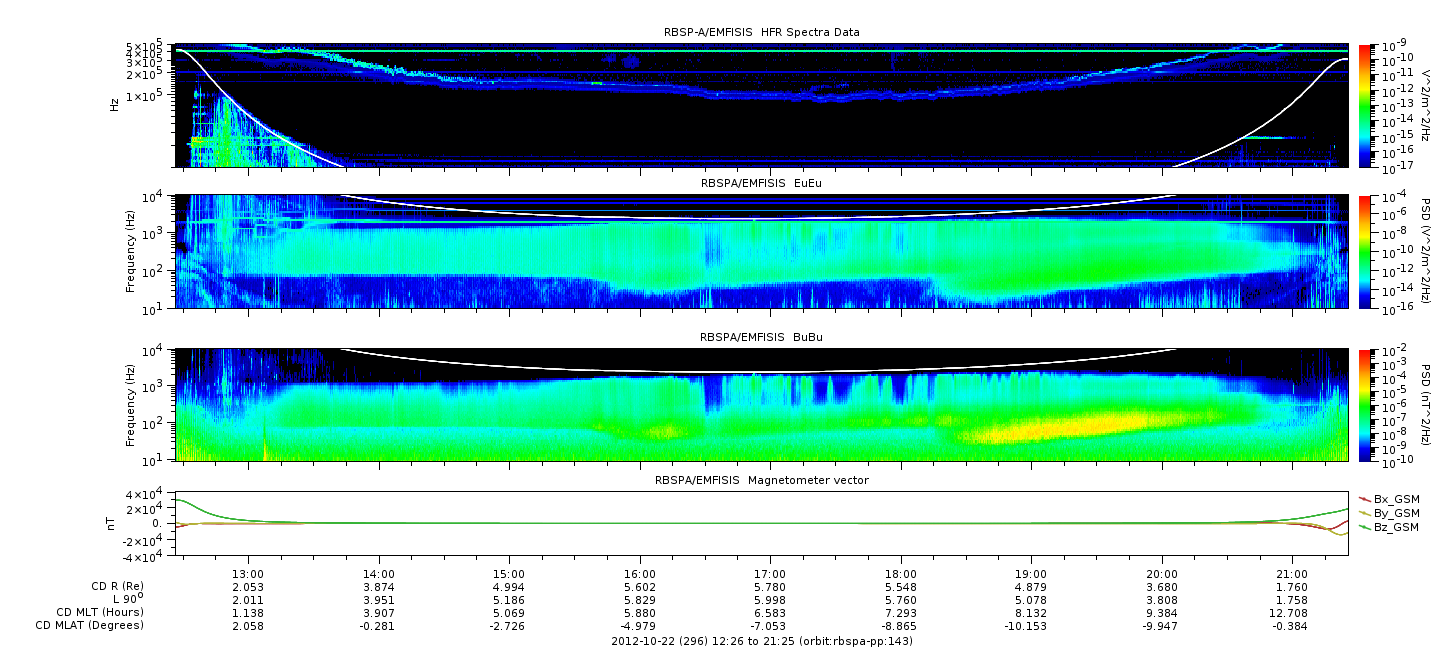Screen dimensions: 1447x658
Task: Click the RBSPA/EMFISIS BuBu panel title
Action: click(761, 338)
